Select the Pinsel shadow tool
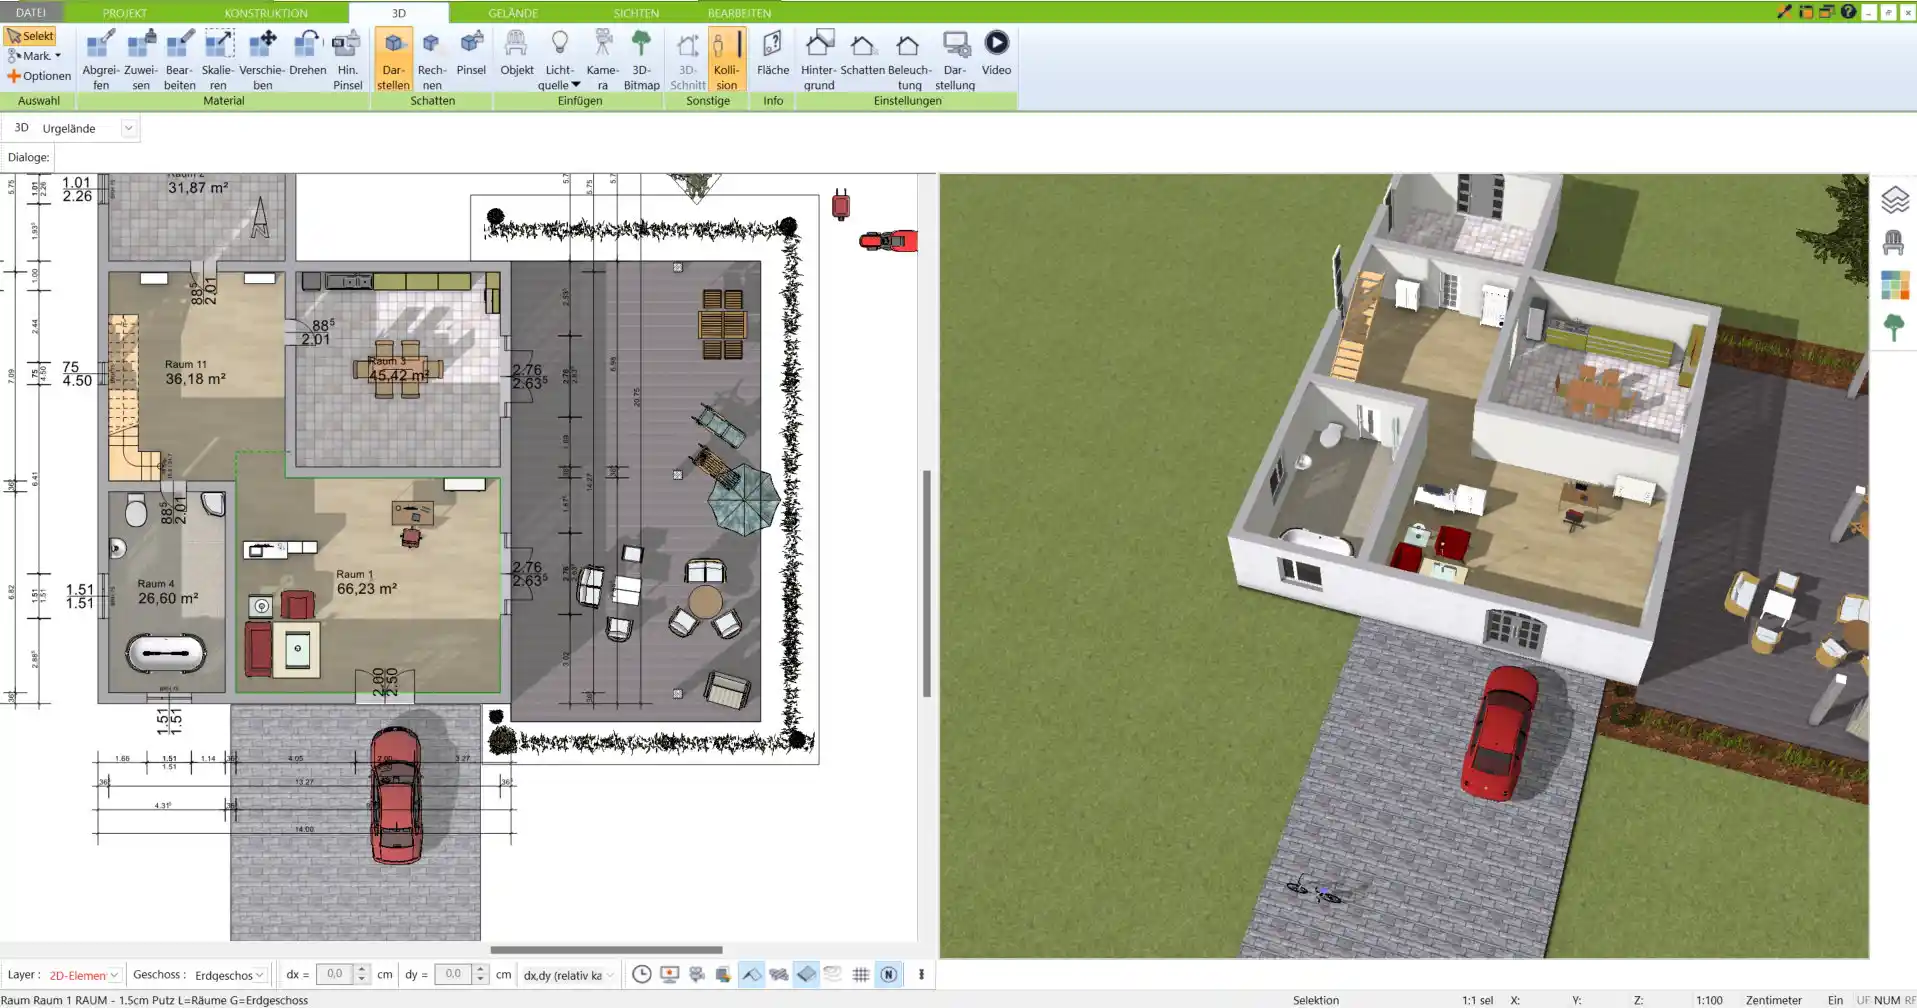1917x1008 pixels. pyautogui.click(x=471, y=52)
